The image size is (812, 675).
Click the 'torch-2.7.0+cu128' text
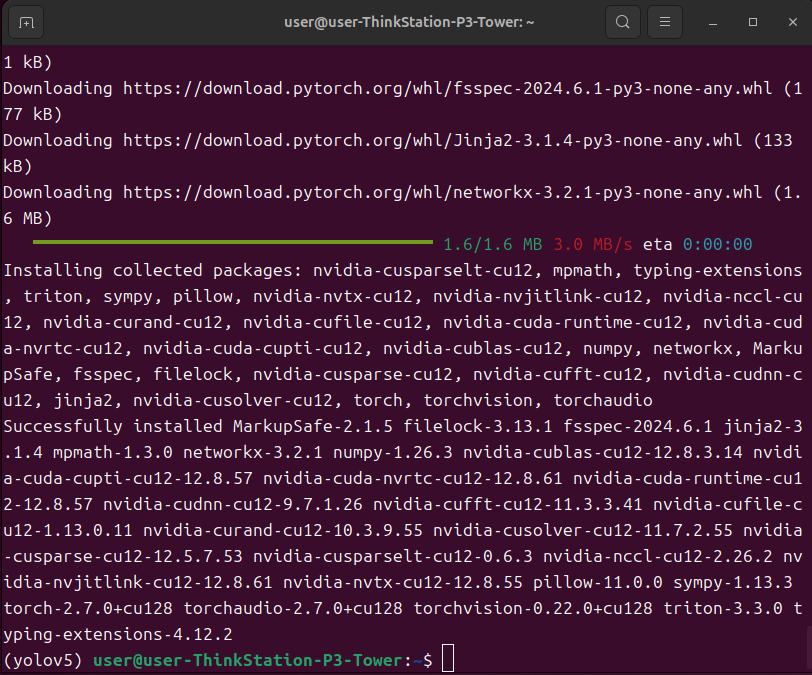88,608
